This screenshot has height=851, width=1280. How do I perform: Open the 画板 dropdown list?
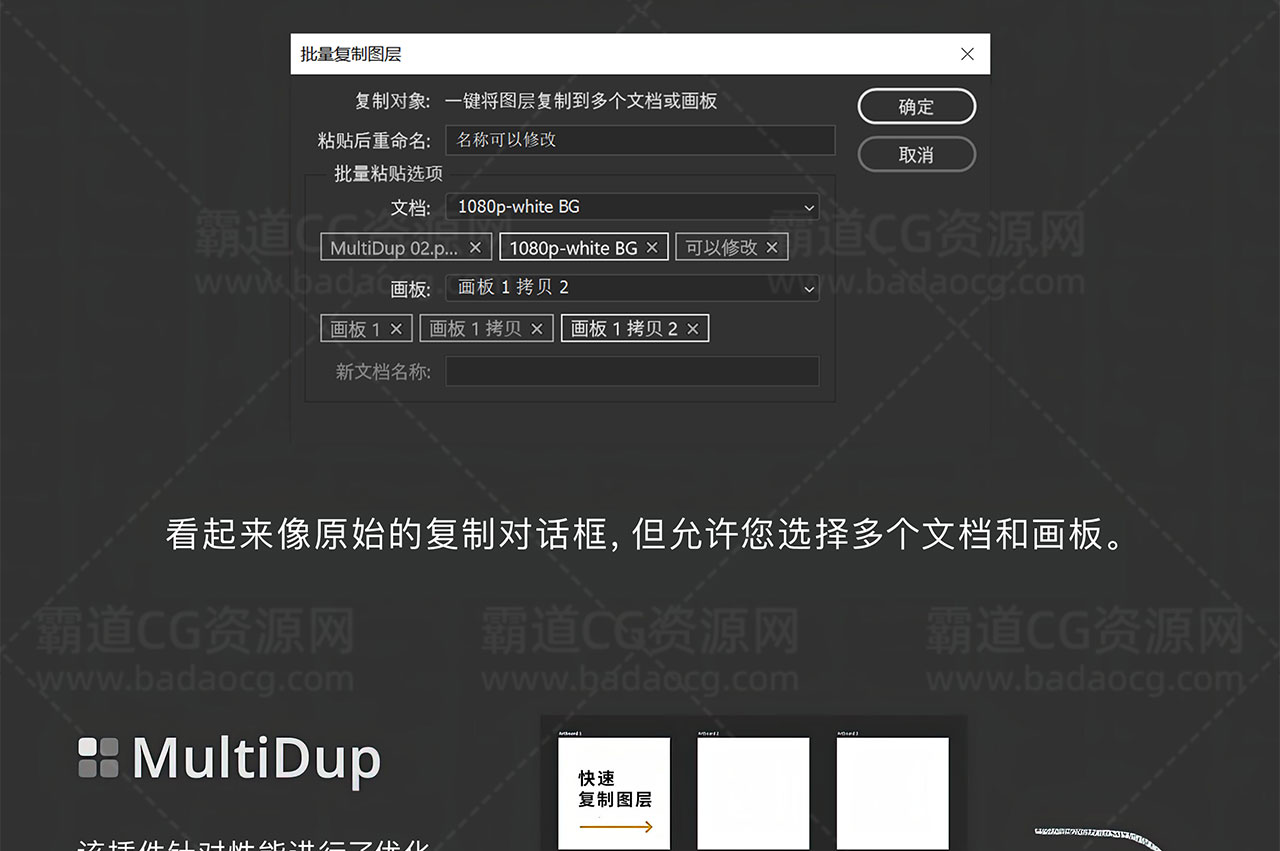coord(631,288)
